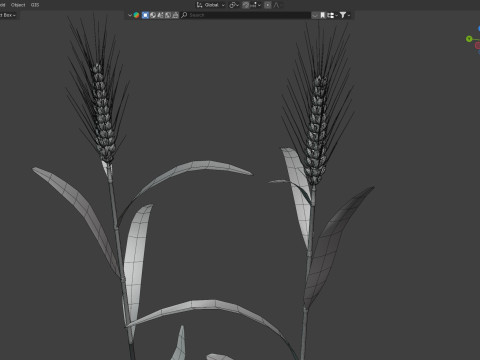480x360 pixels.
Task: Click the chevron button right of search
Action: point(315,15)
